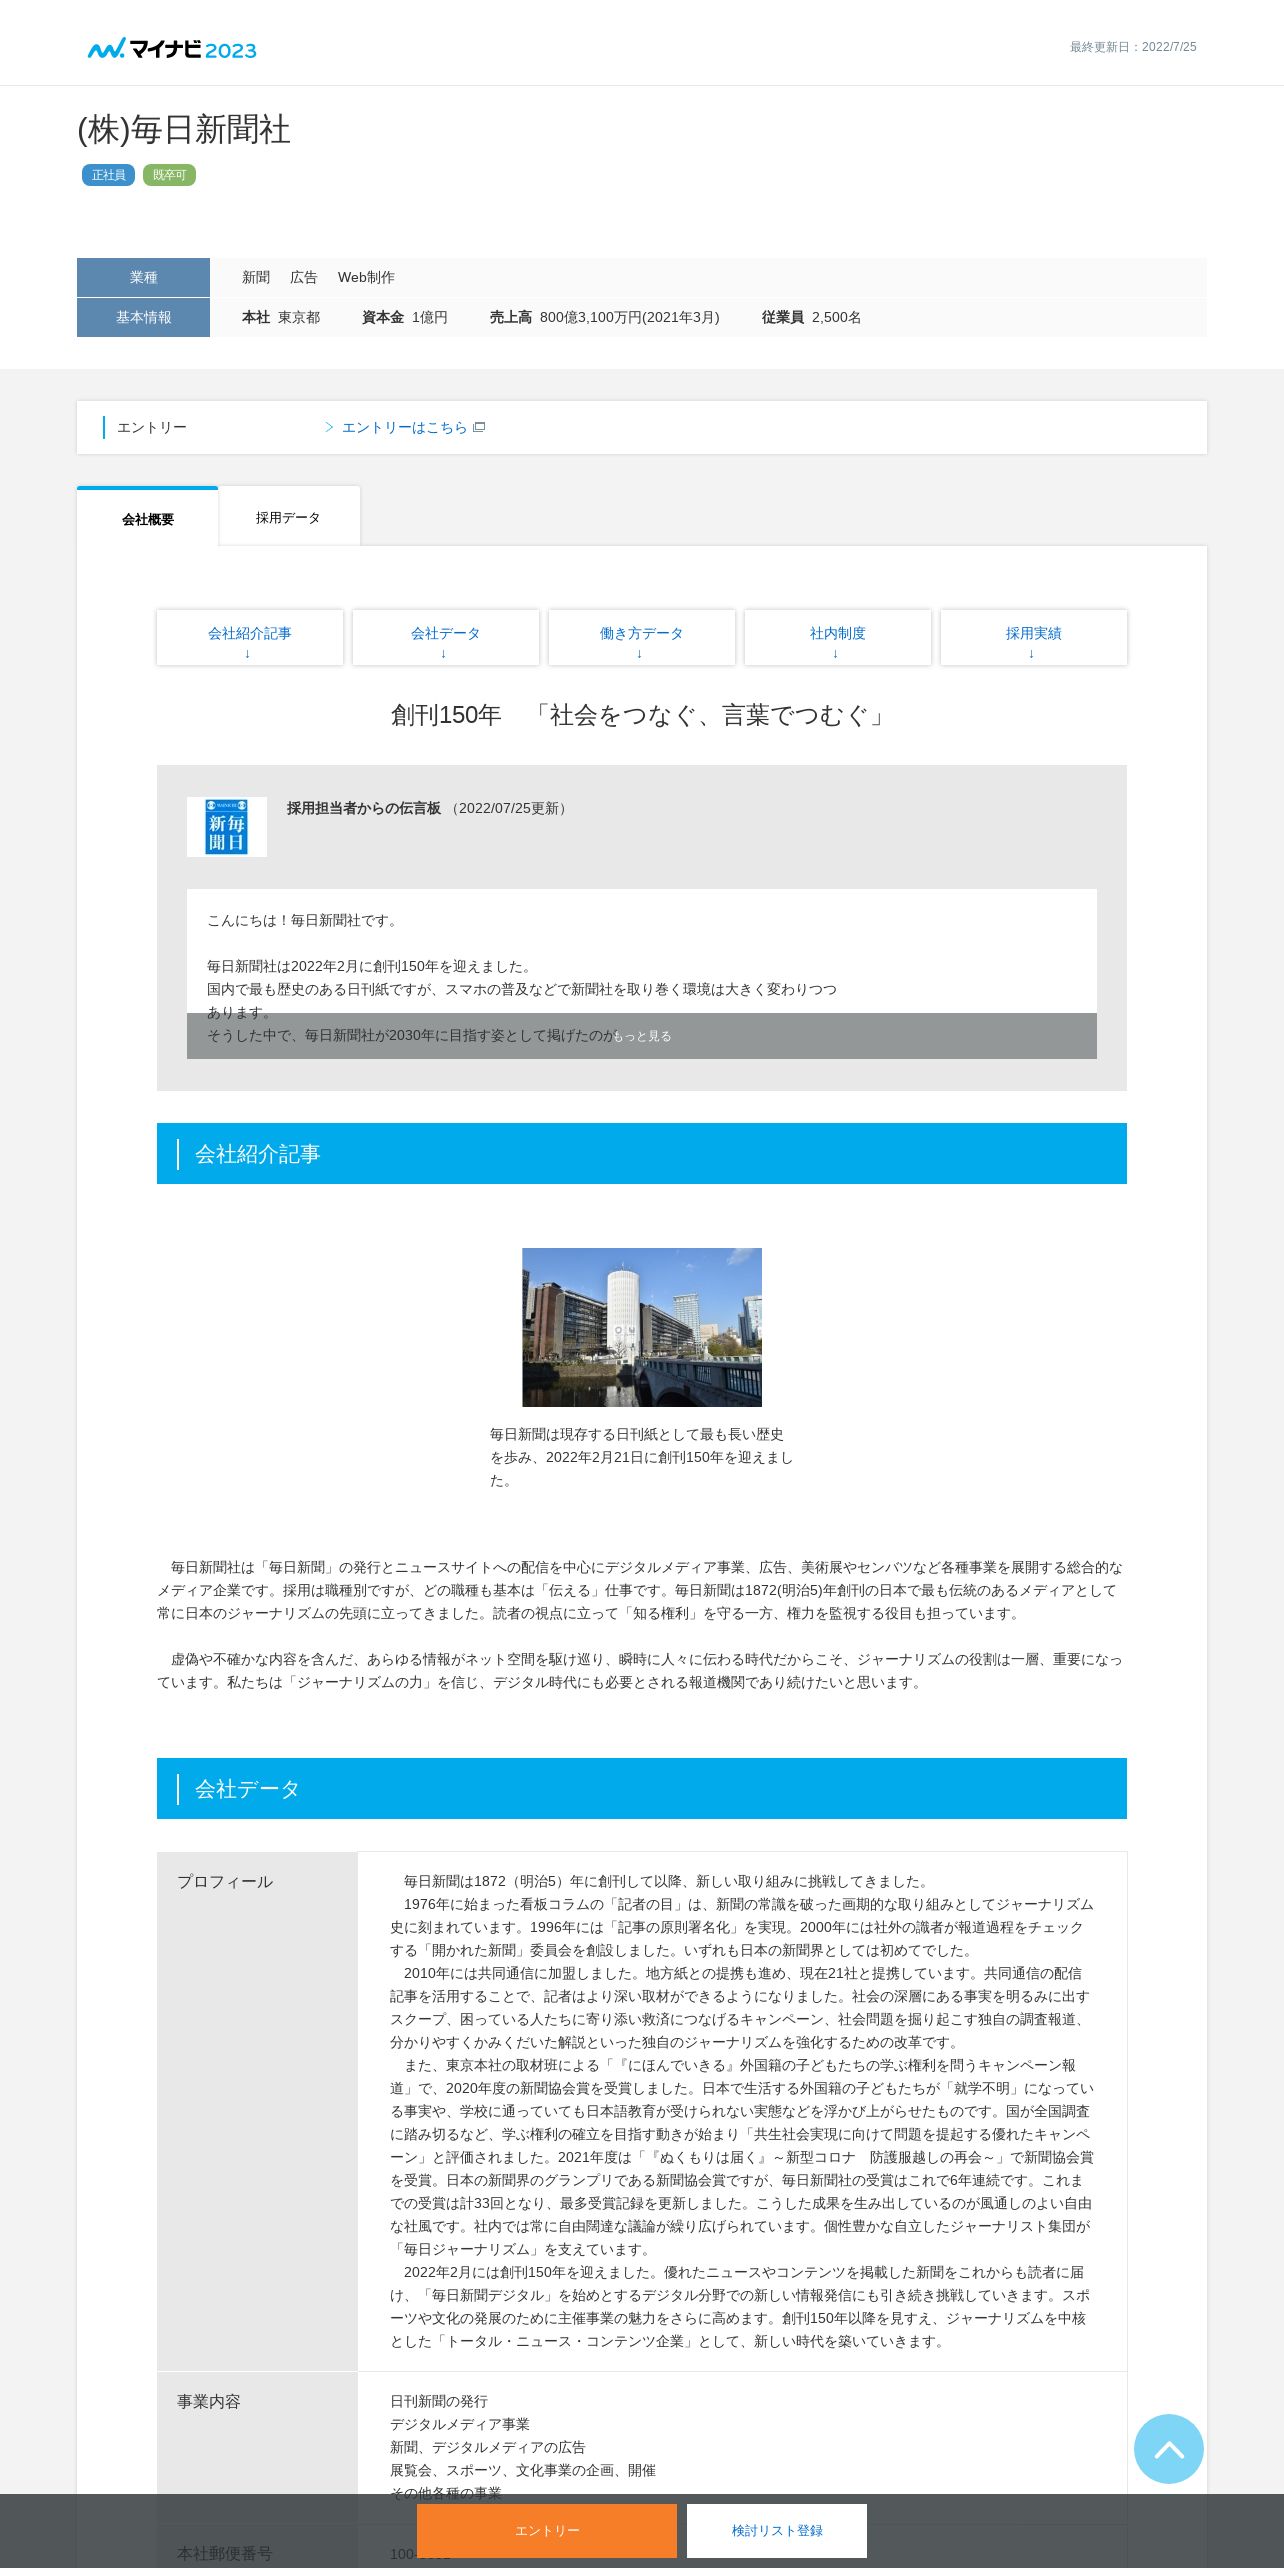Click the scroll-to-top arrow button
Screen dimensions: 1284x2568
[x=1168, y=2449]
